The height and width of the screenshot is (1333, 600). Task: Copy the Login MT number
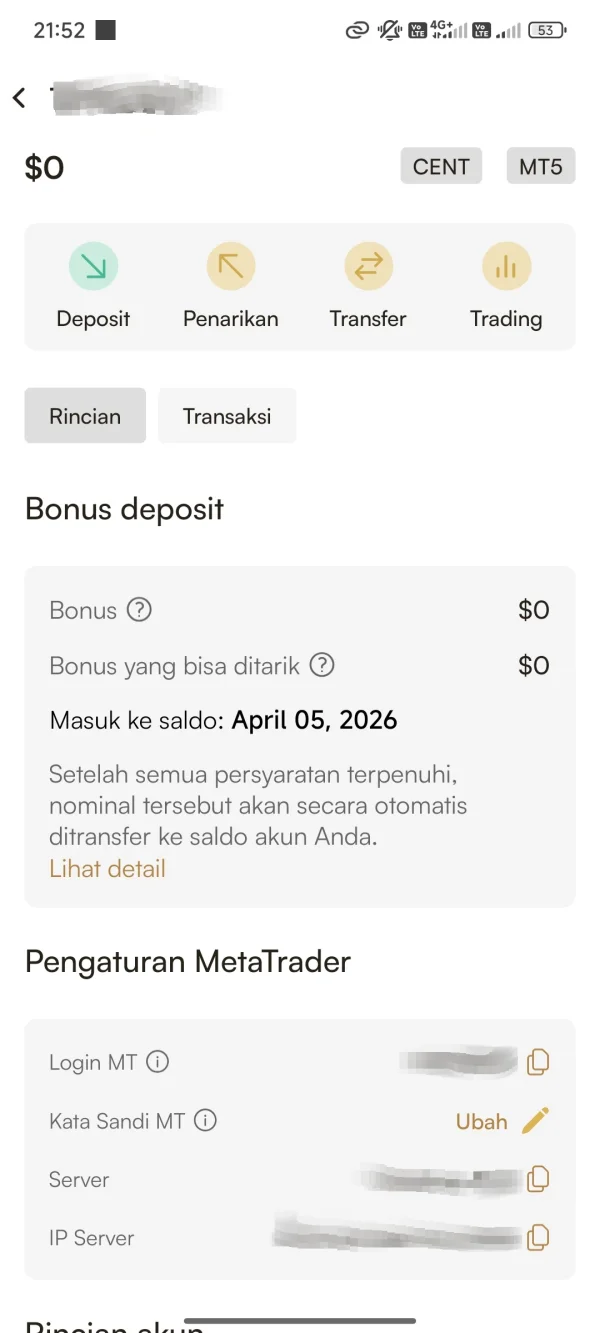[538, 1062]
